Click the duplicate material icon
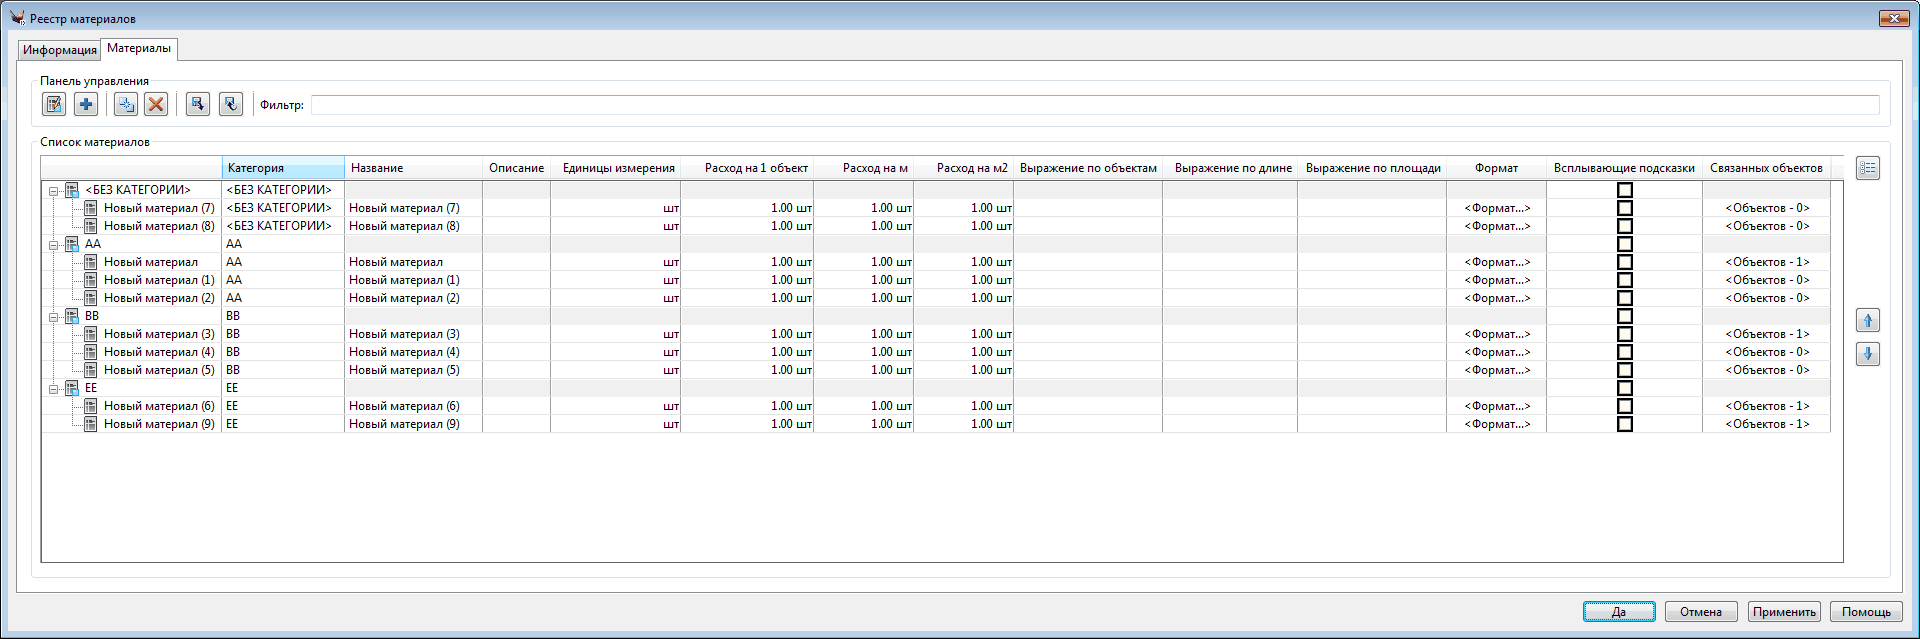The width and height of the screenshot is (1920, 639). (125, 104)
